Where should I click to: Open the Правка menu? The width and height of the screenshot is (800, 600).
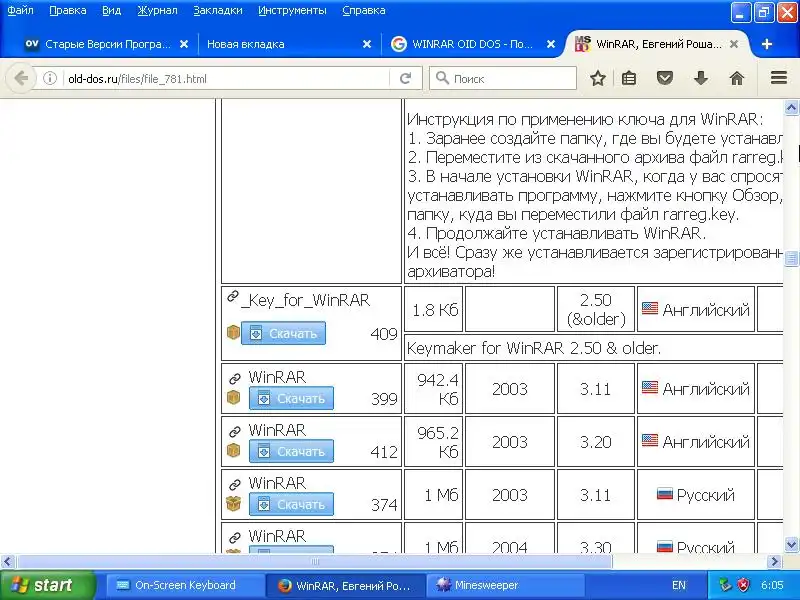(x=68, y=10)
